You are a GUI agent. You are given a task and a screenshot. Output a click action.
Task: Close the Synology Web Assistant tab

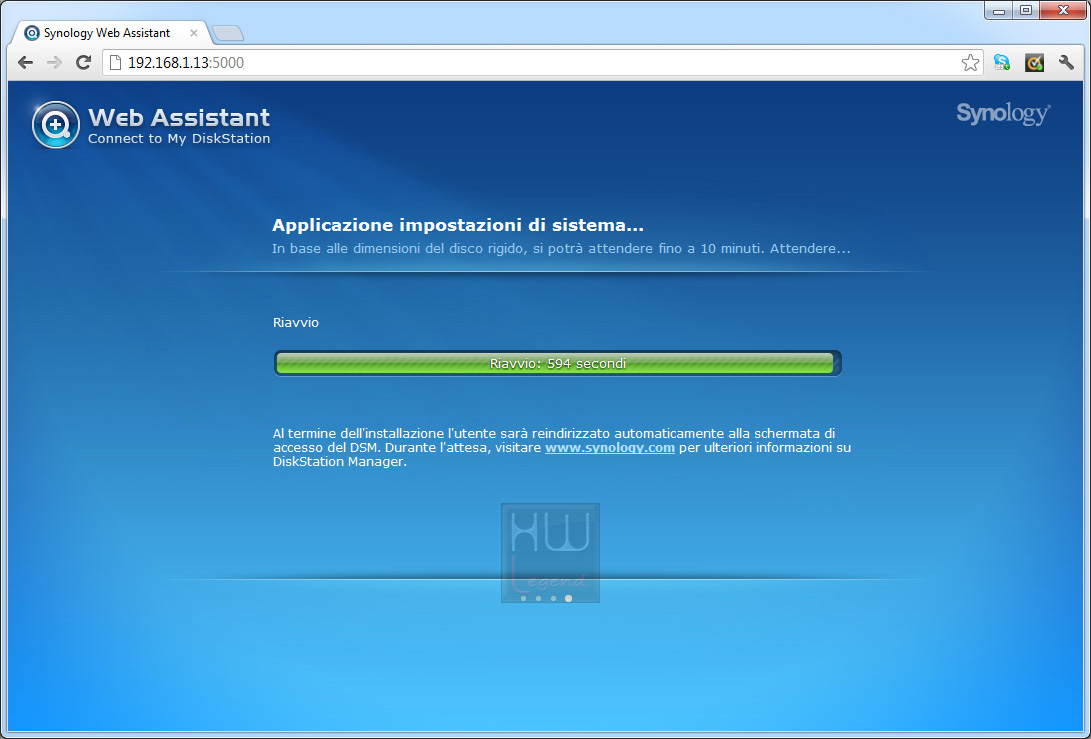pyautogui.click(x=193, y=33)
